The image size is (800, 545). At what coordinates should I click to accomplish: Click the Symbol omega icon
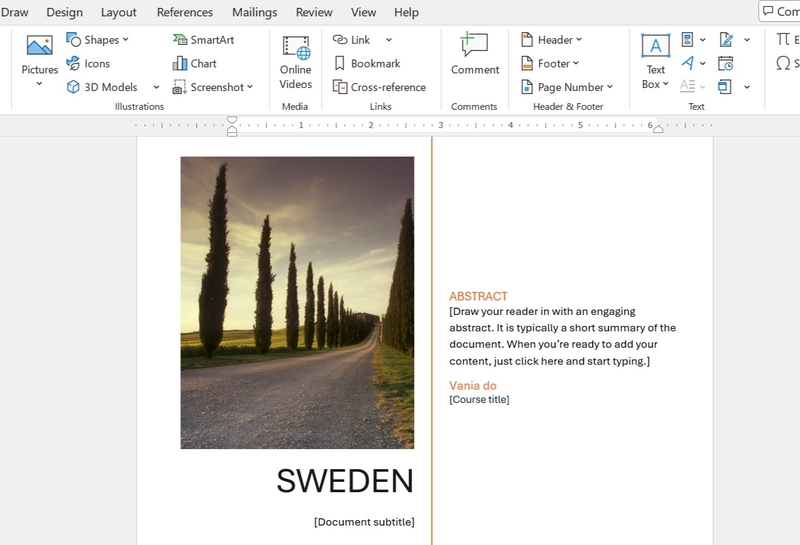783,63
